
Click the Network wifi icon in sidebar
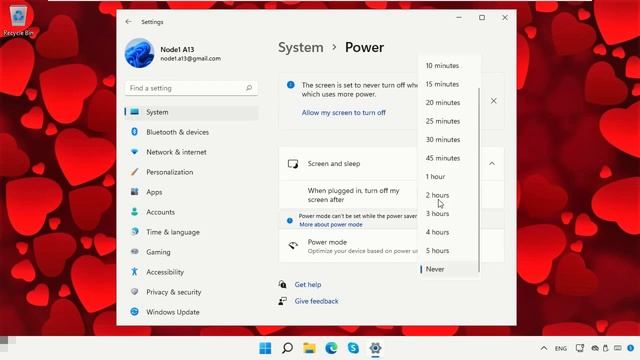pos(134,152)
